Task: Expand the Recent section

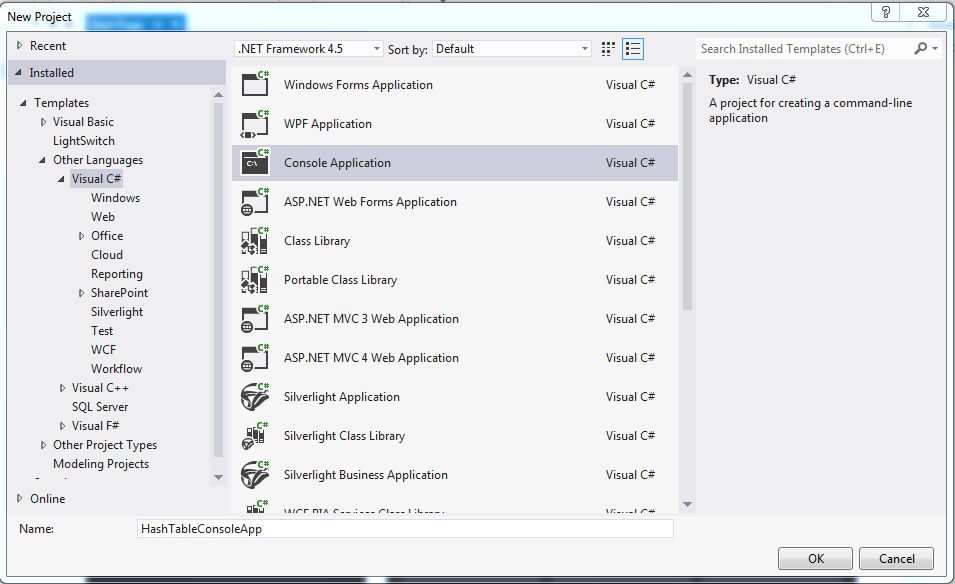Action: pos(19,45)
